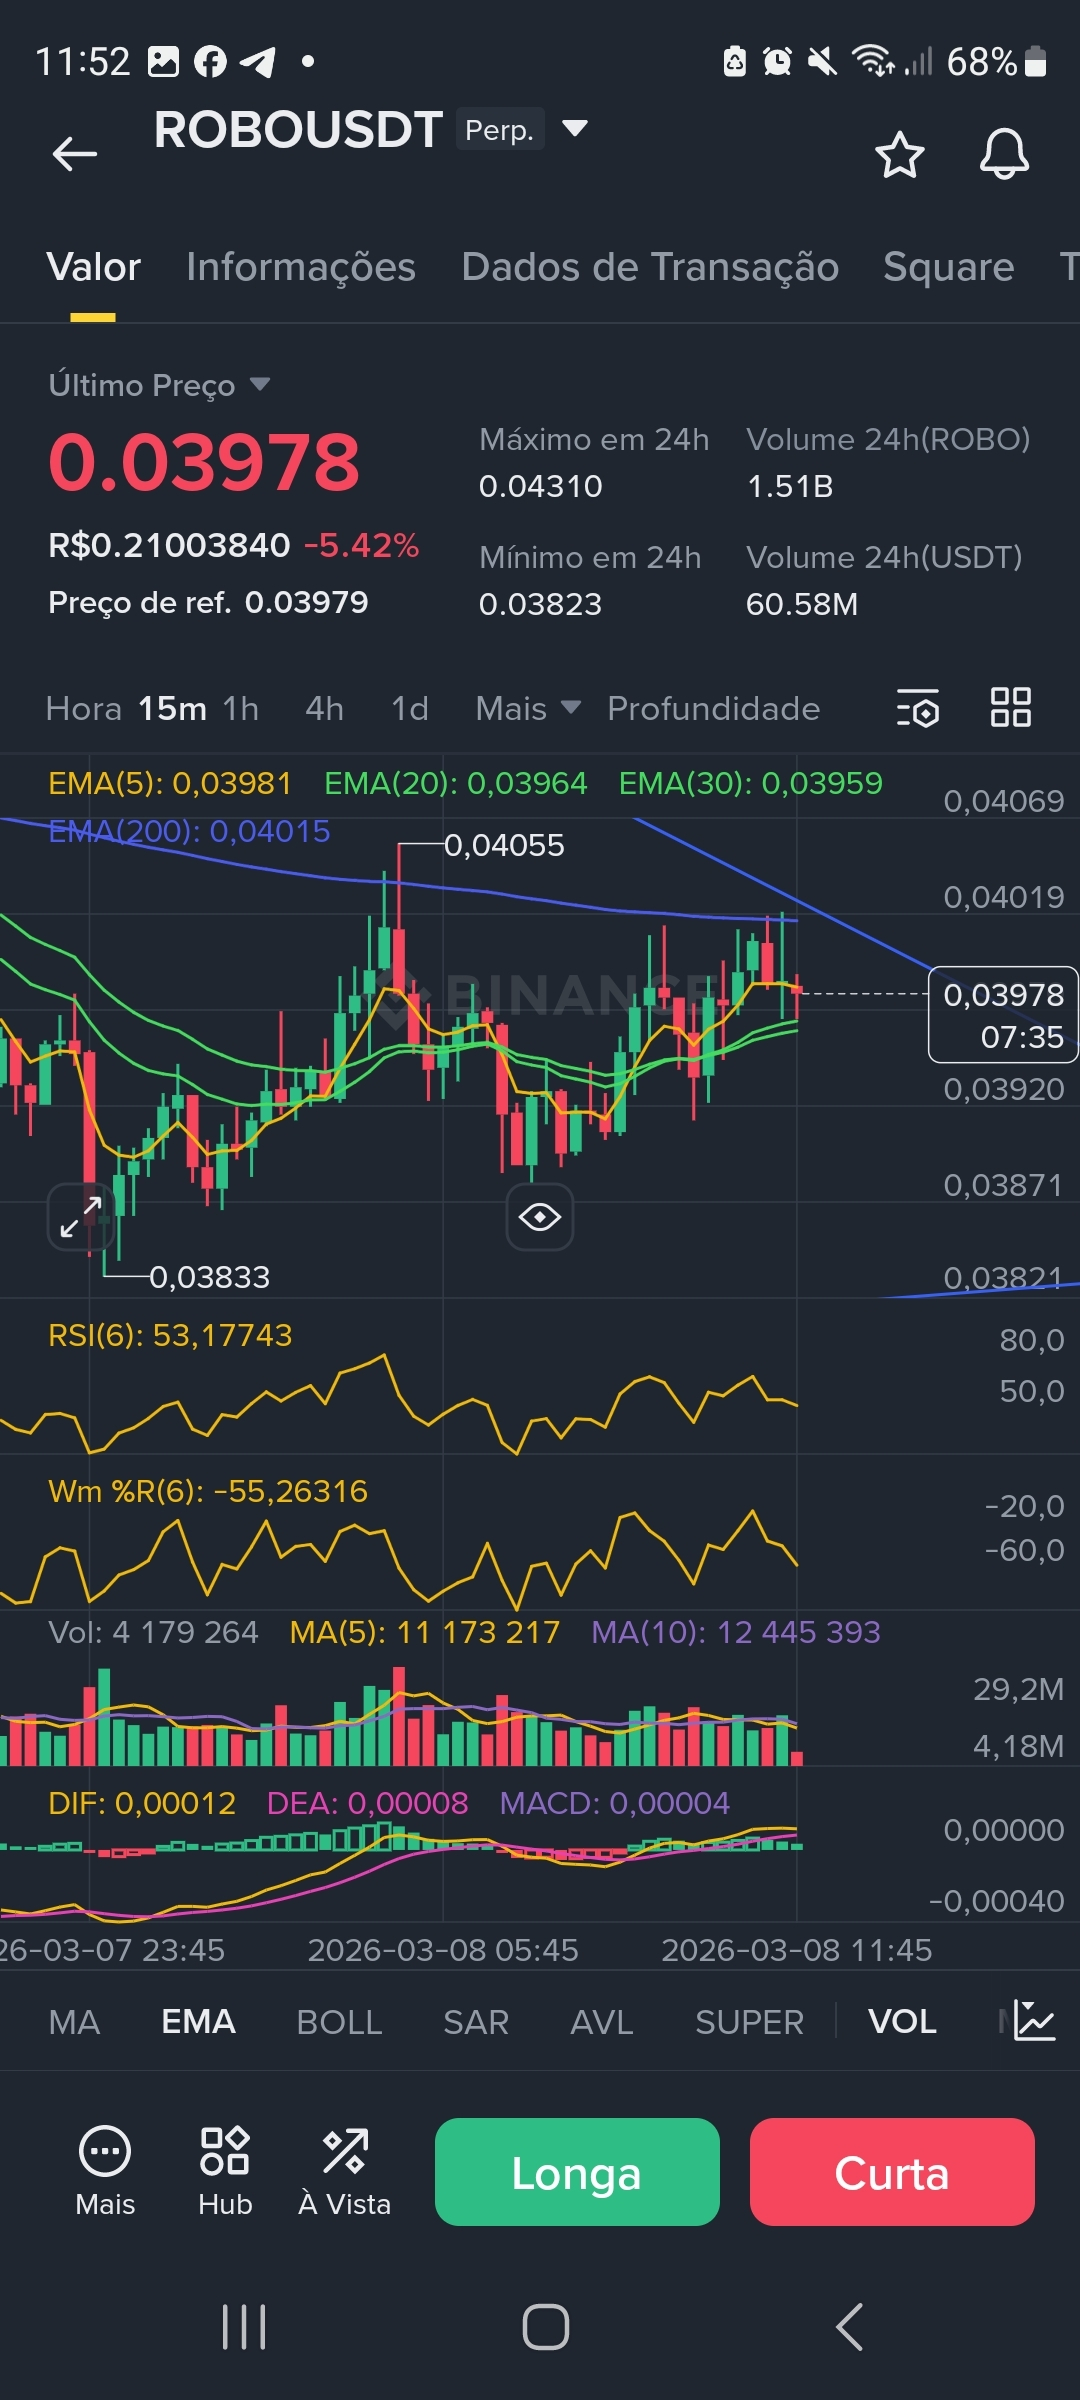Open the Square tab
Image resolution: width=1080 pixels, height=2400 pixels.
[x=948, y=267]
